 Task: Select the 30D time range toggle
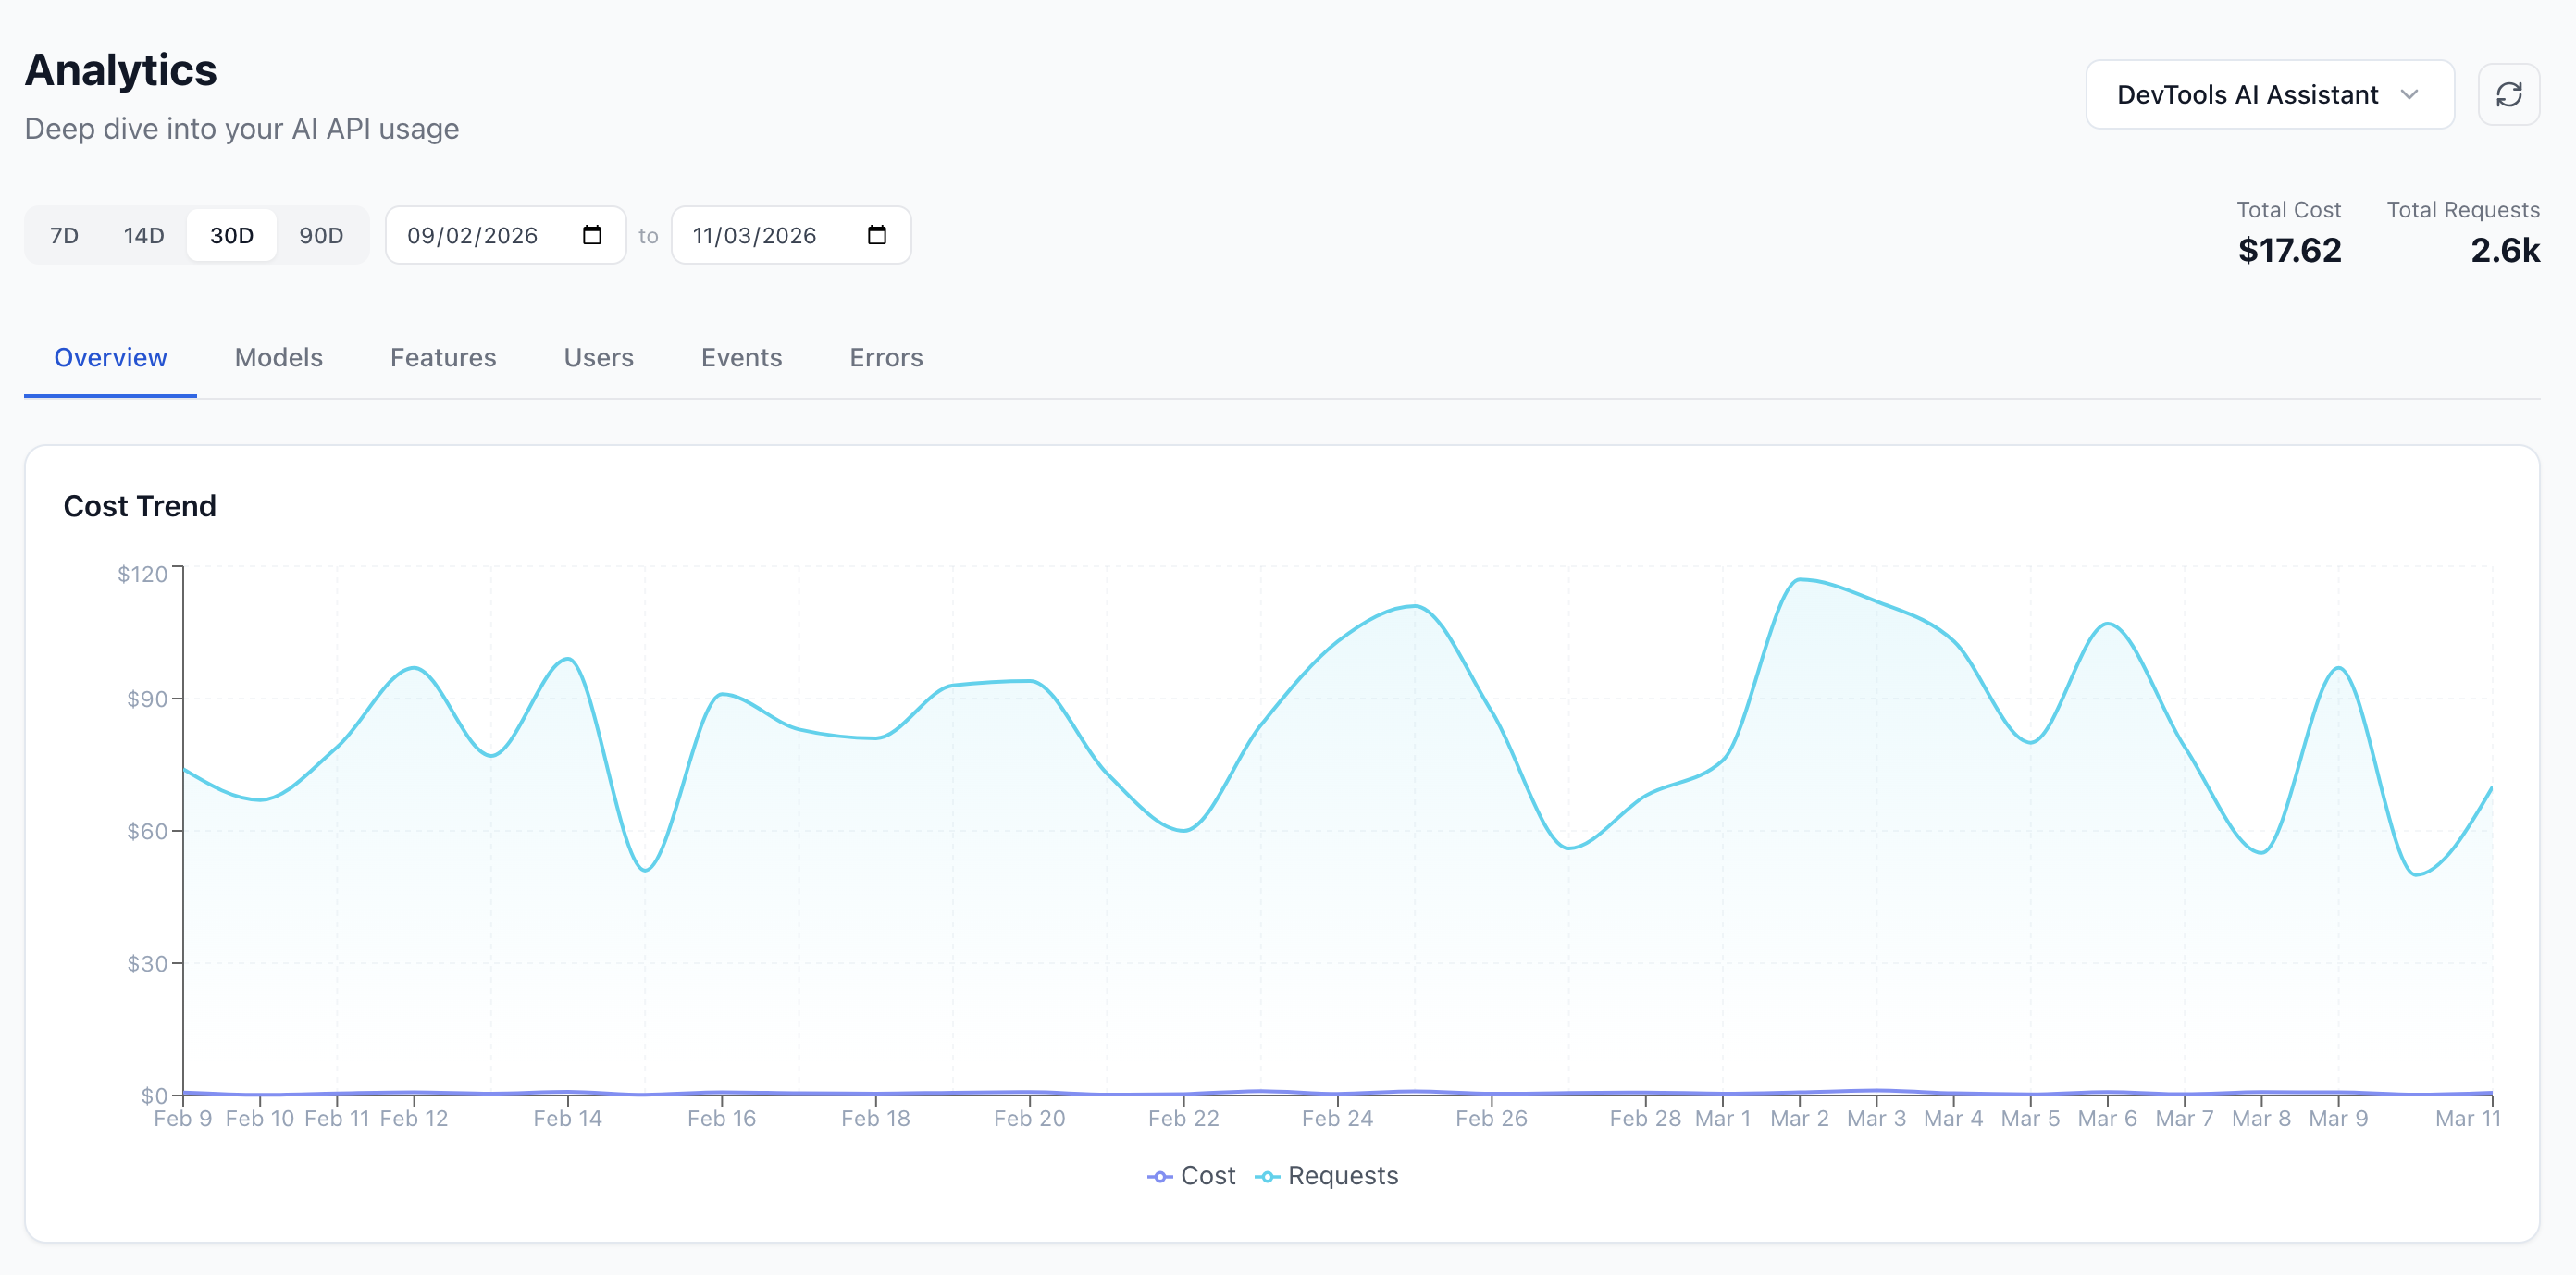231,235
